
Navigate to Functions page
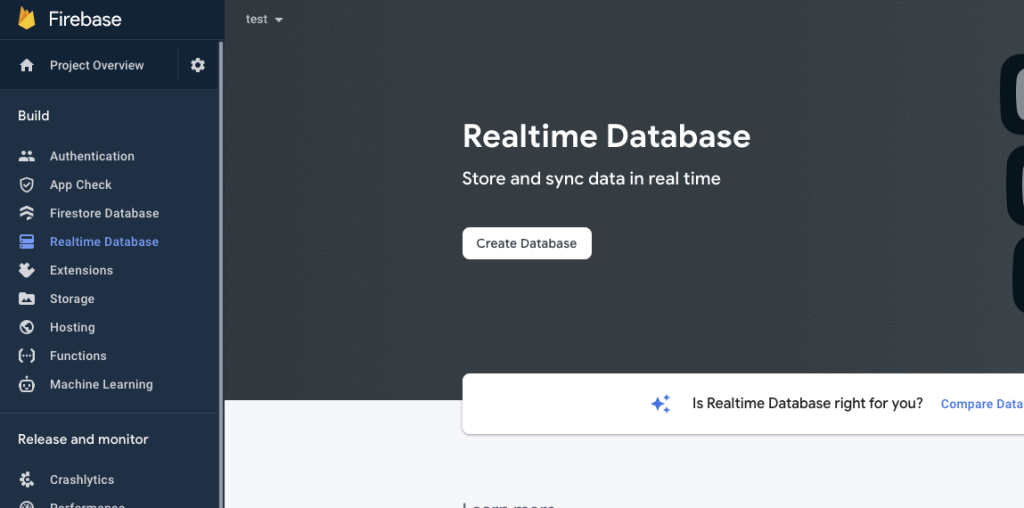(x=78, y=356)
